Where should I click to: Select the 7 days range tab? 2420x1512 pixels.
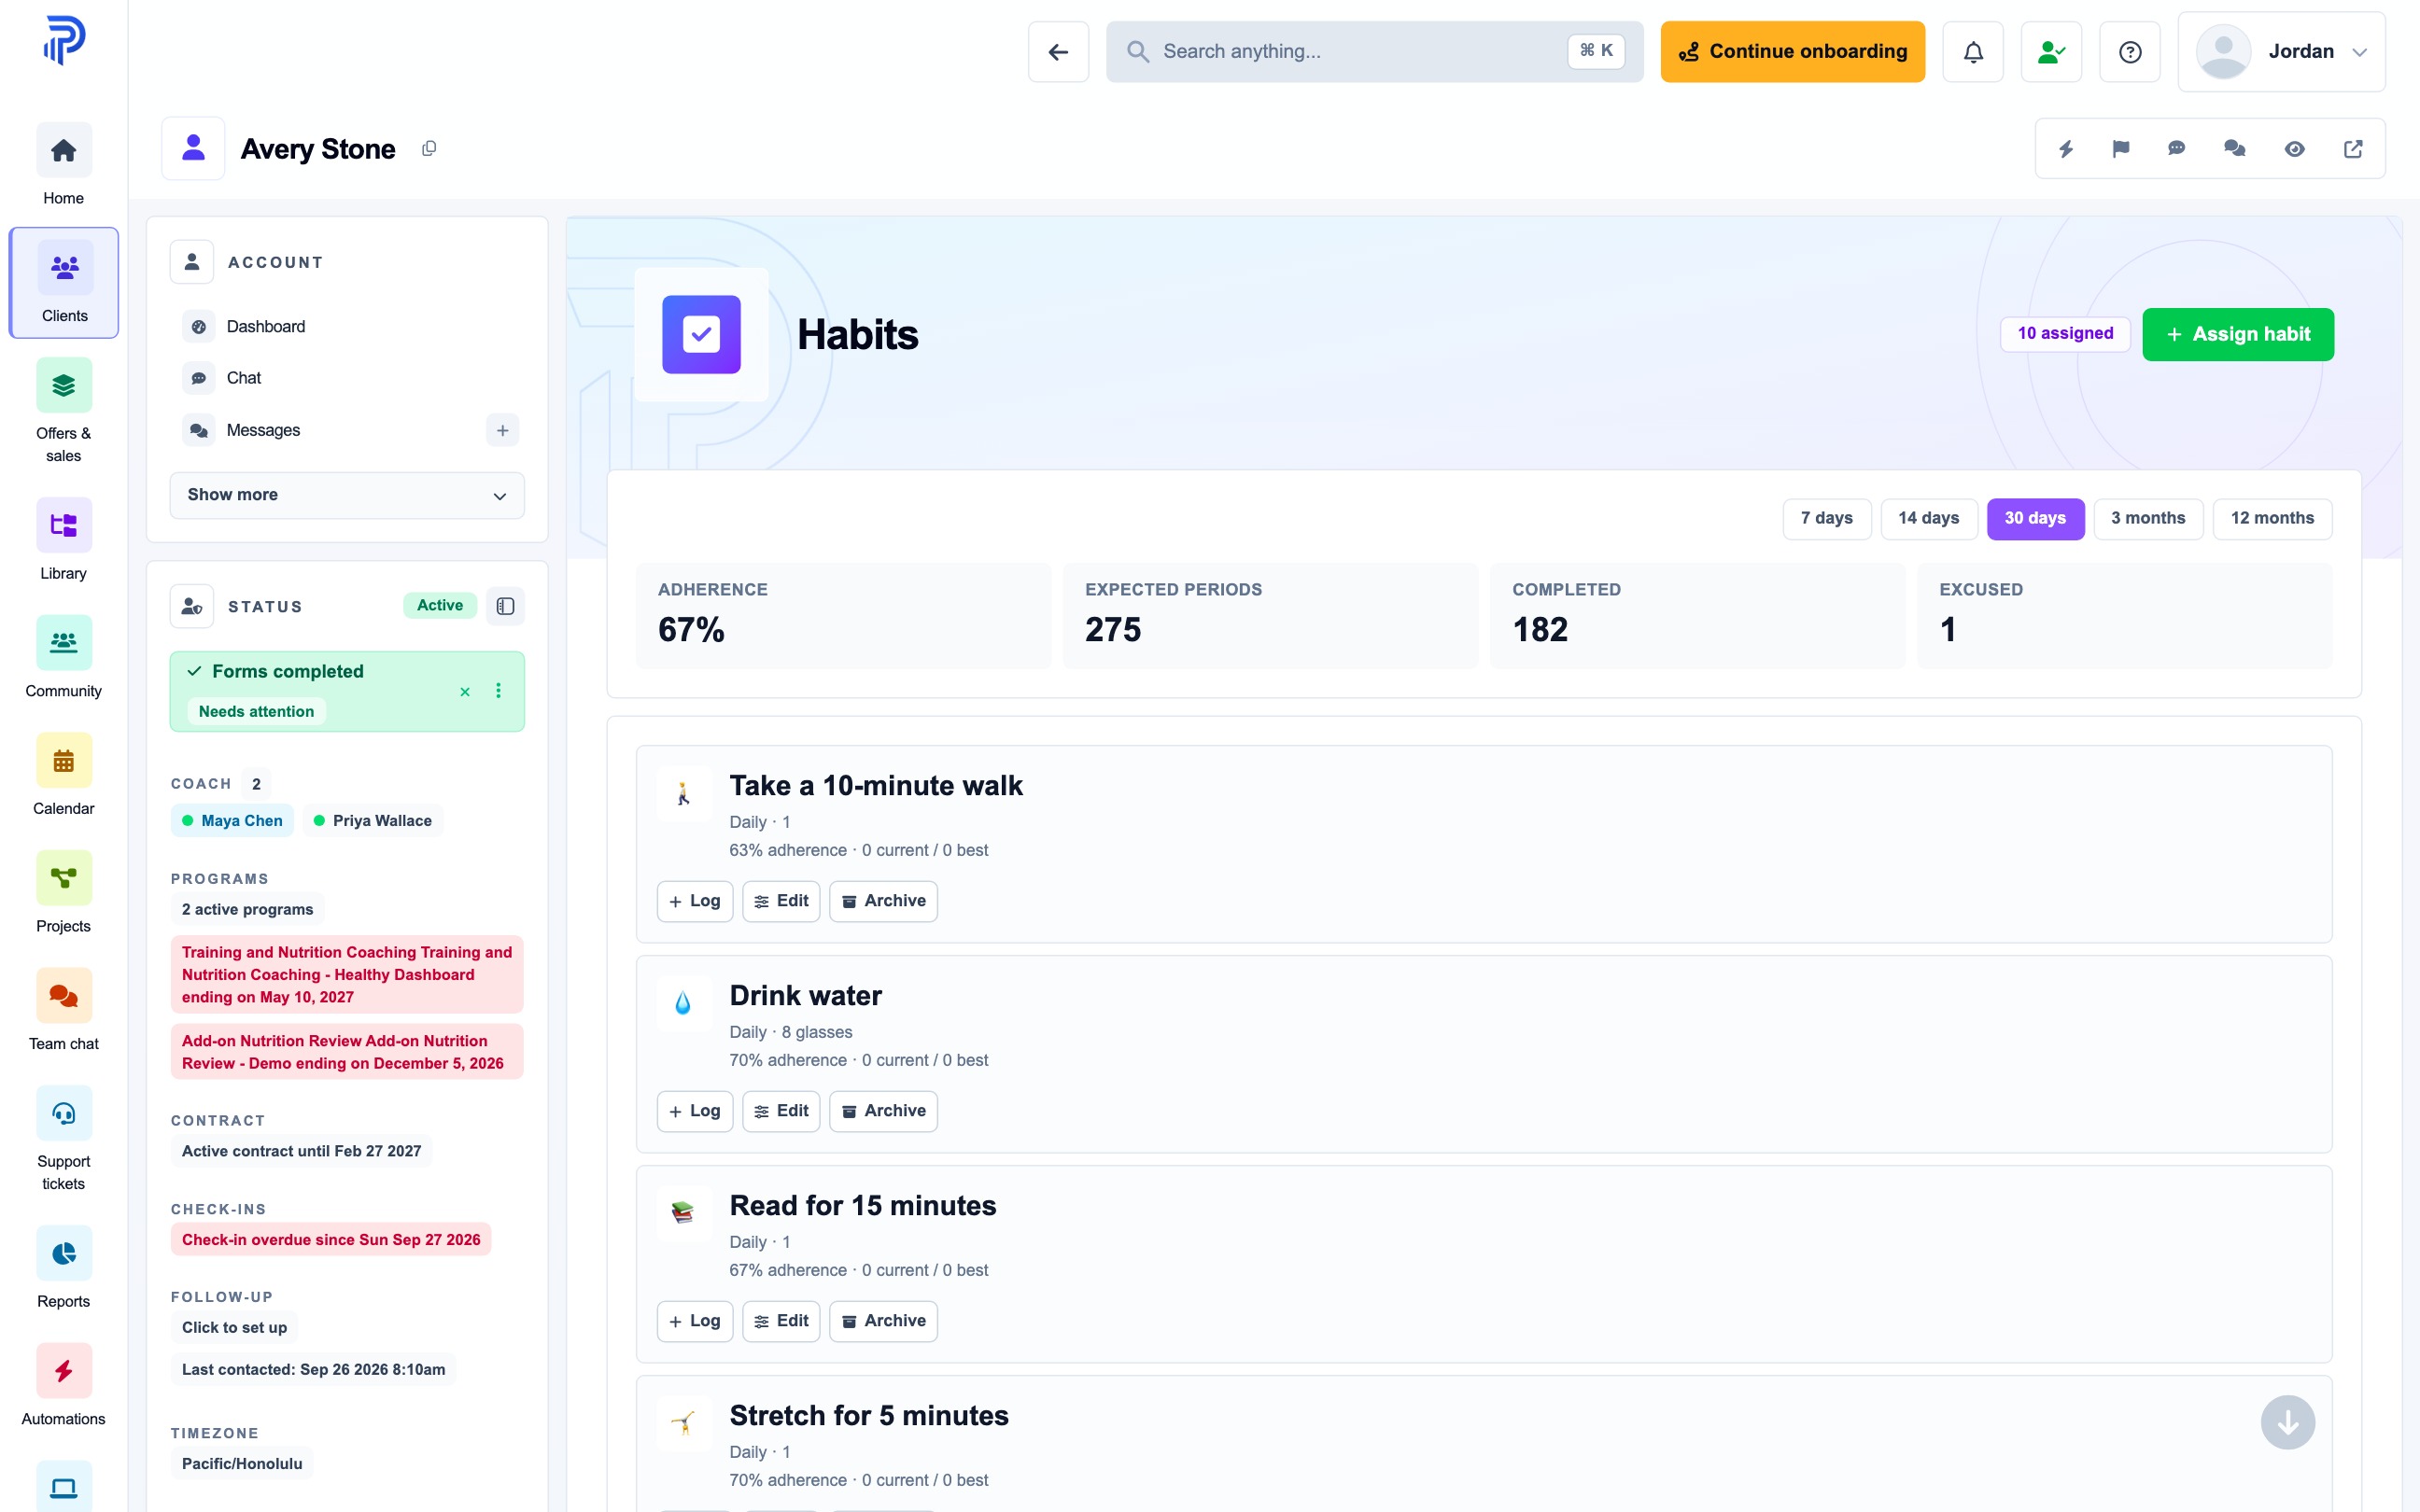coord(1826,518)
